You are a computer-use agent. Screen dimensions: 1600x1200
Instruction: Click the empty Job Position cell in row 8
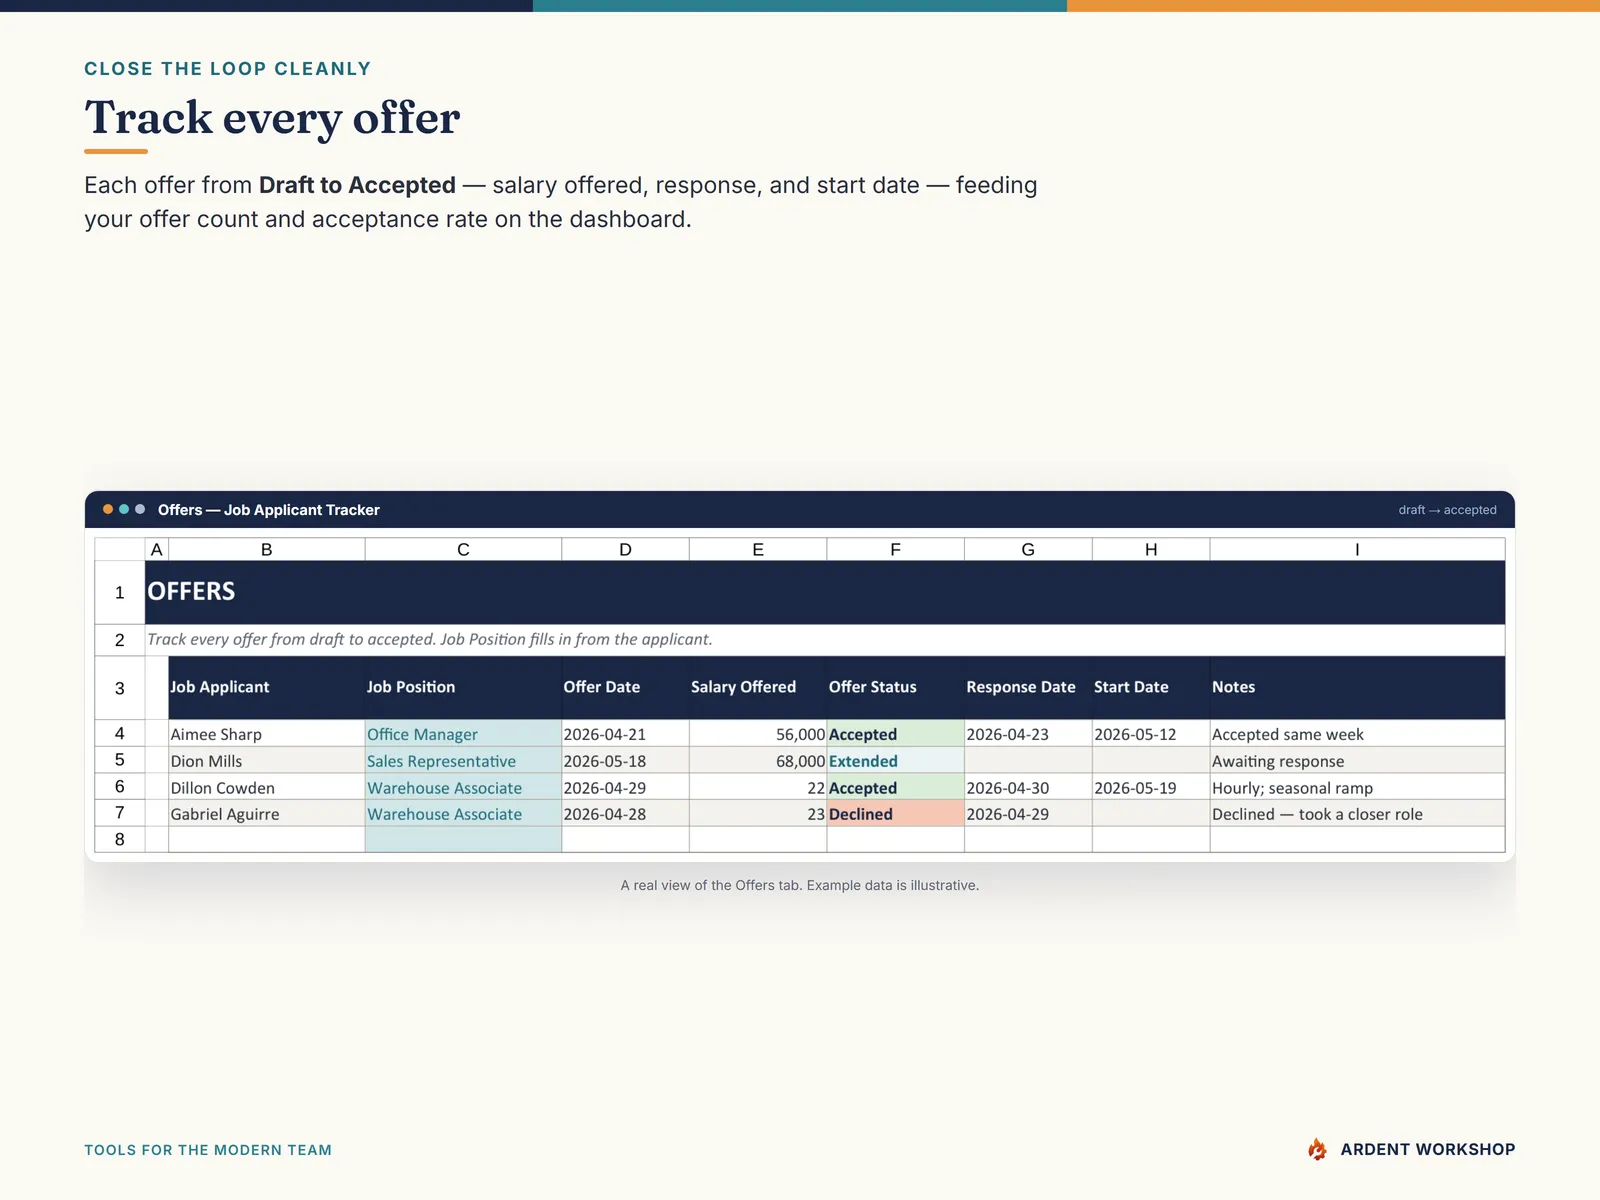[463, 839]
